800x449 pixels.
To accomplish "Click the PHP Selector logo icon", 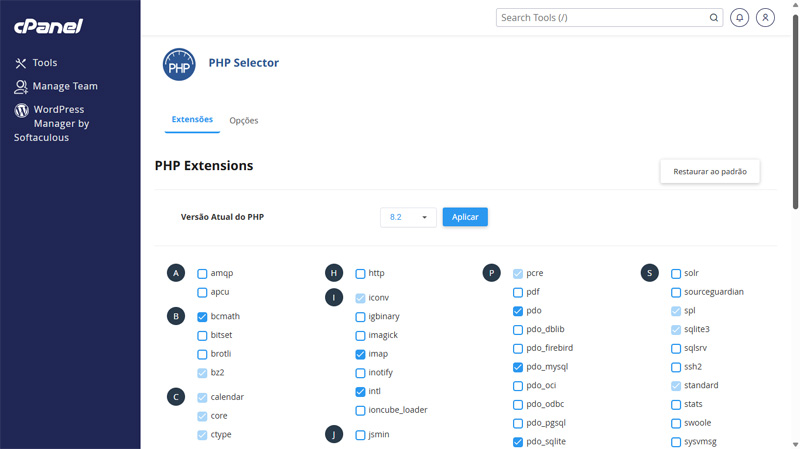I will tap(179, 65).
